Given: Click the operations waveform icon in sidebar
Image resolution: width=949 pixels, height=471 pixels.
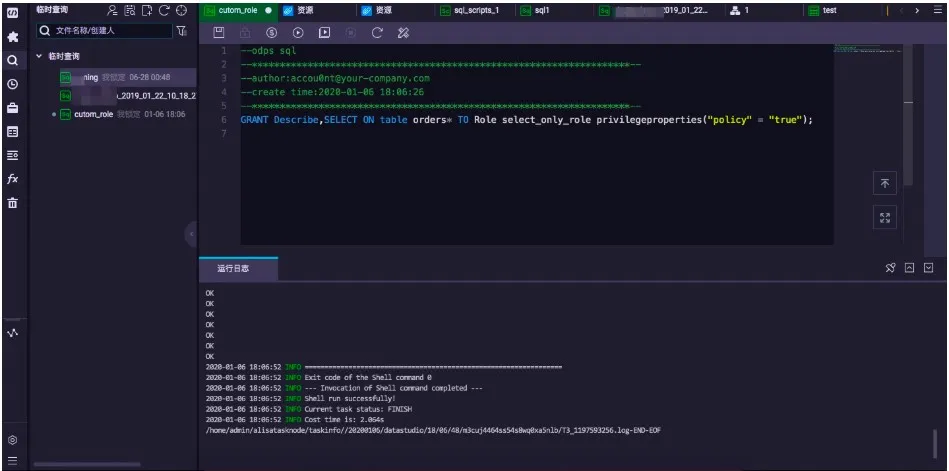Looking at the screenshot, I should pos(12,333).
